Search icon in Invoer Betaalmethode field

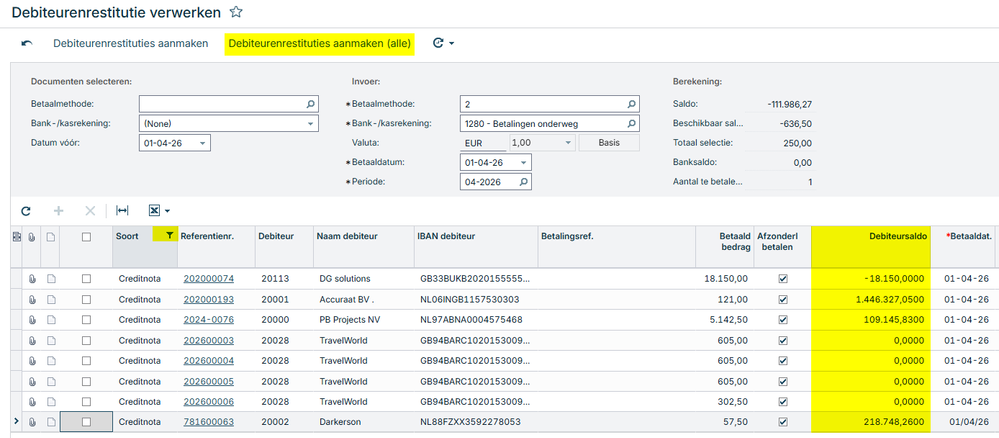[631, 104]
